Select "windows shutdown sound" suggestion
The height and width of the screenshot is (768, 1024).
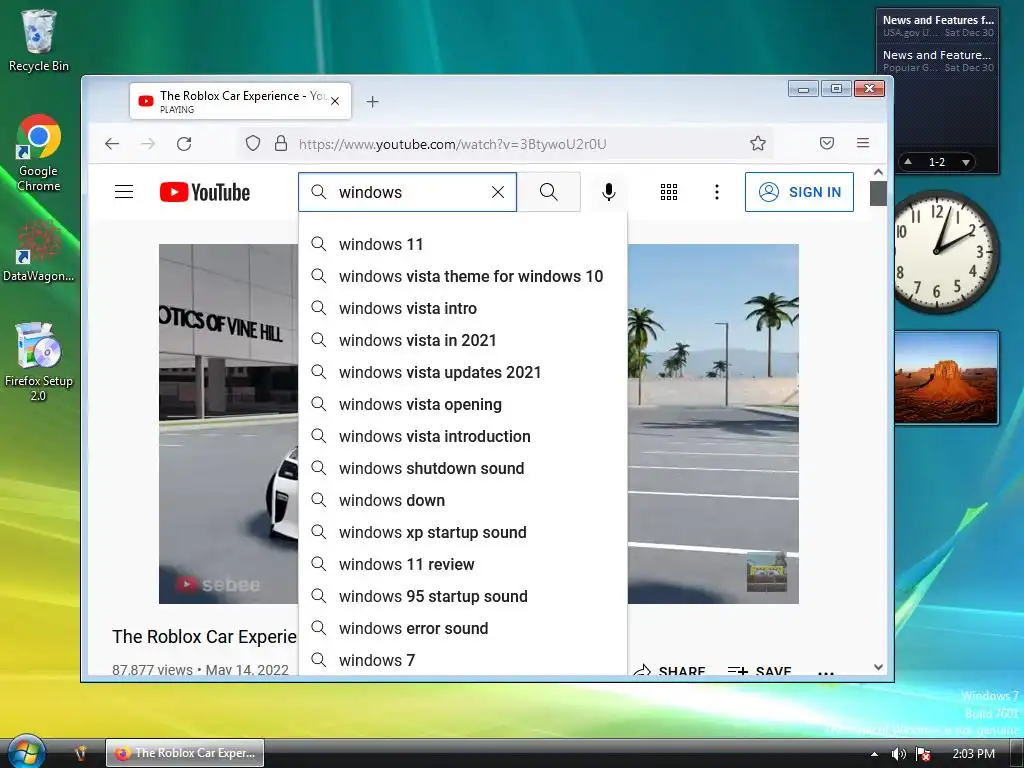click(x=462, y=468)
